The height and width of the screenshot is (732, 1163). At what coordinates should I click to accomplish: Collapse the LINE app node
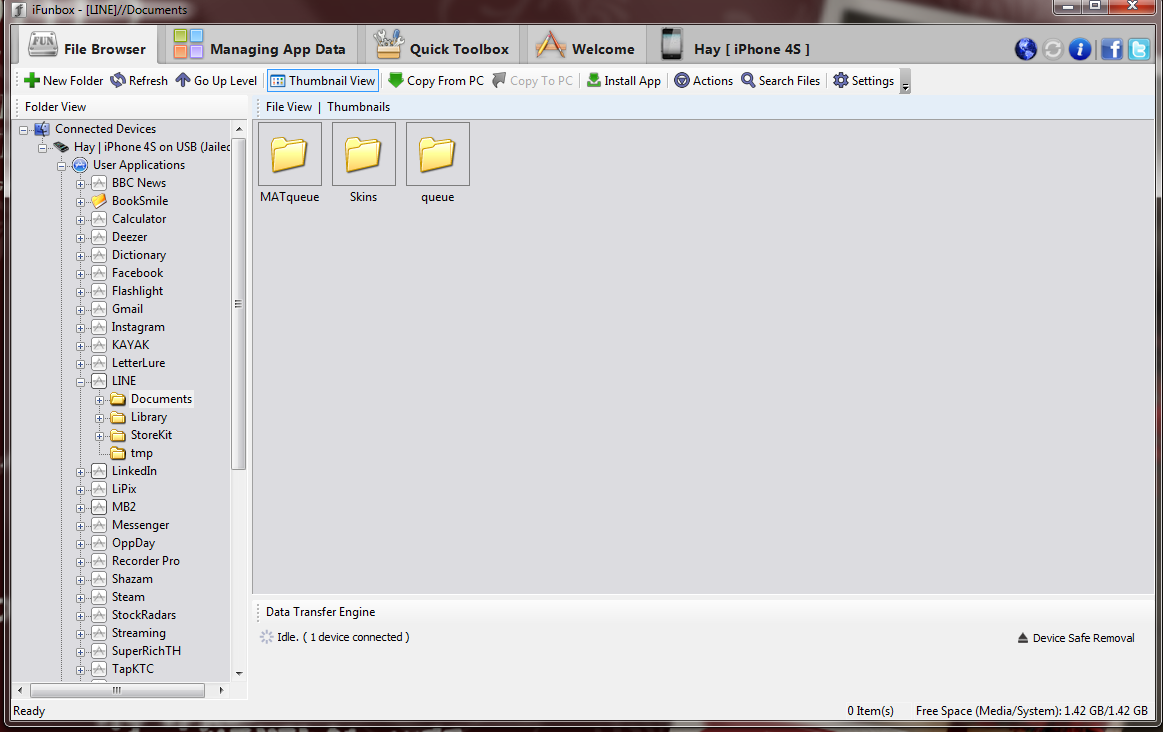(80, 382)
